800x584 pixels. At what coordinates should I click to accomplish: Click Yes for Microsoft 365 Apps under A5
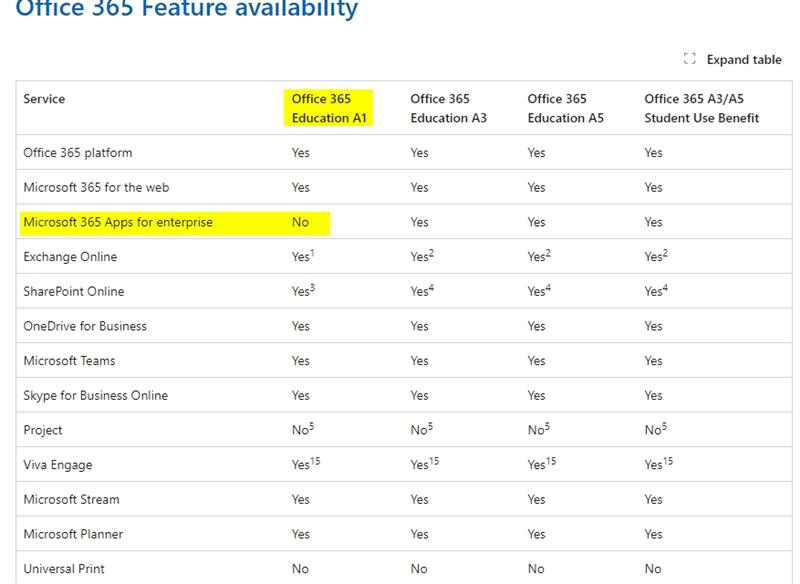[x=536, y=222]
